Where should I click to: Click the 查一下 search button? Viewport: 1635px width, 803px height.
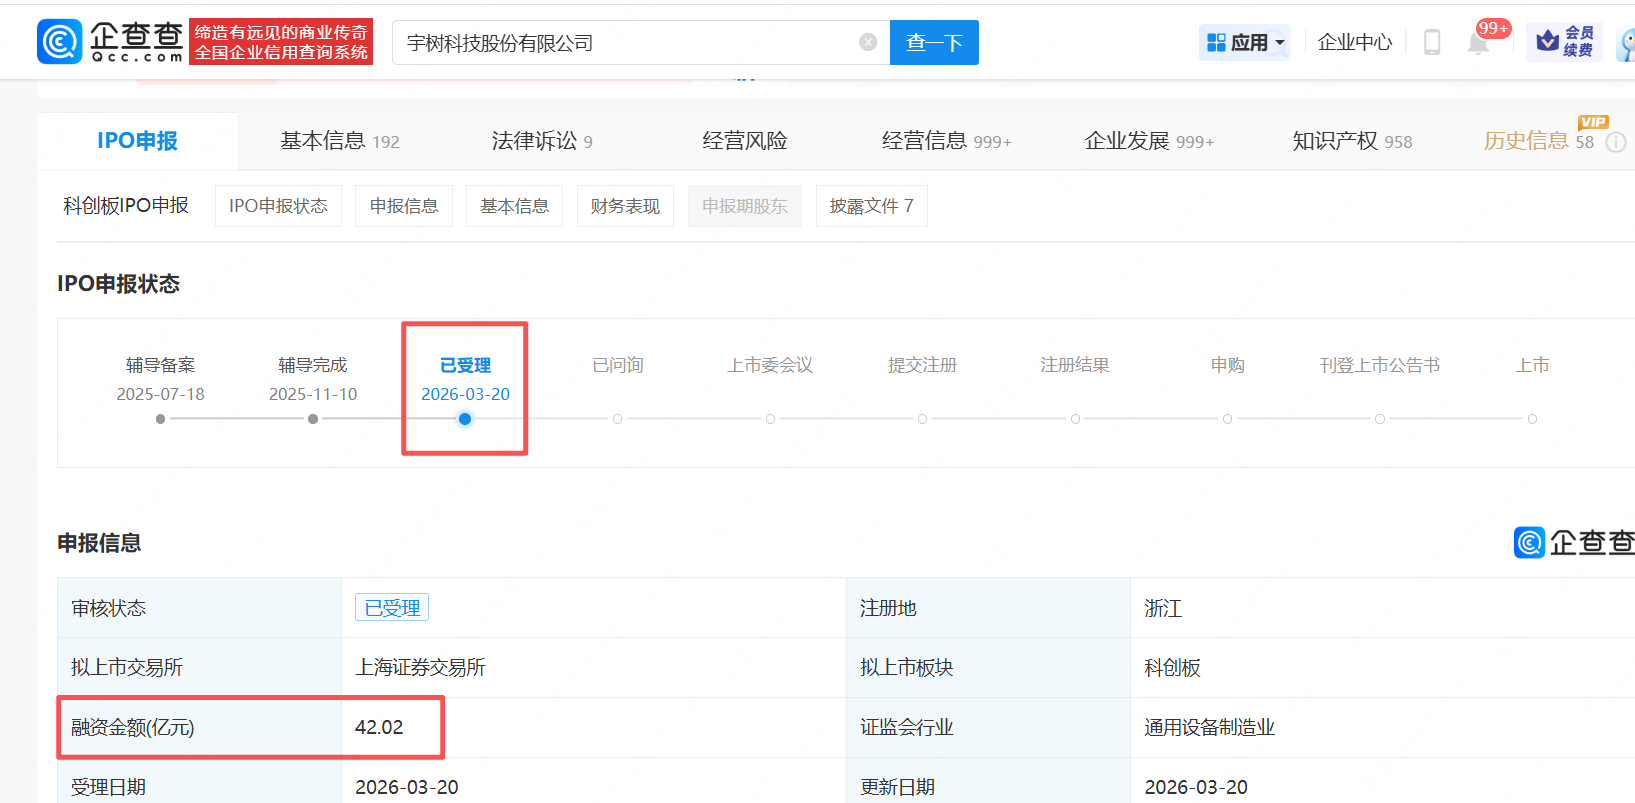934,42
